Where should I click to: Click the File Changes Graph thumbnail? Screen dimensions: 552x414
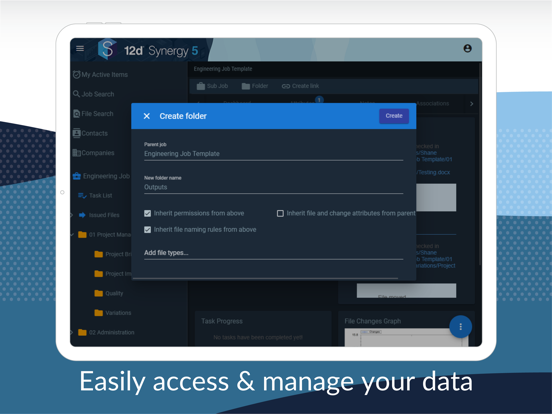[406, 337]
